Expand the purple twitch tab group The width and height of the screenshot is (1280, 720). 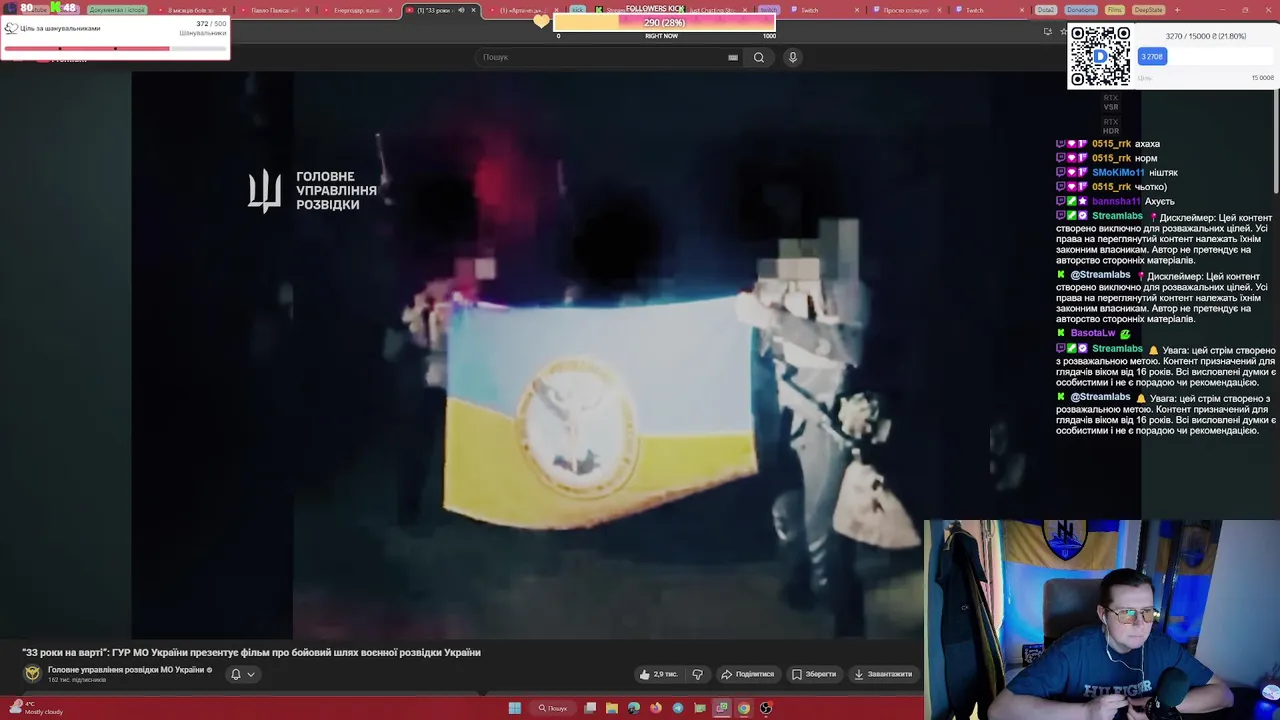tap(768, 10)
